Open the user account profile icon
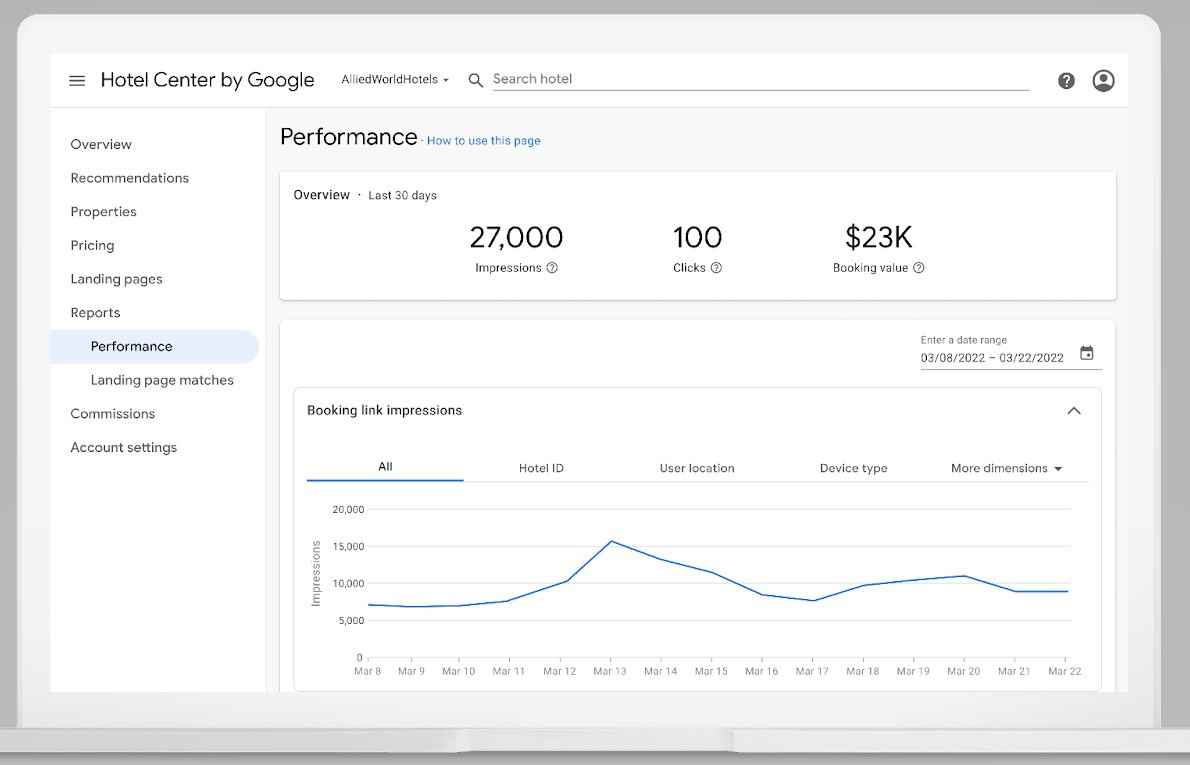The width and height of the screenshot is (1190, 765). [x=1103, y=81]
